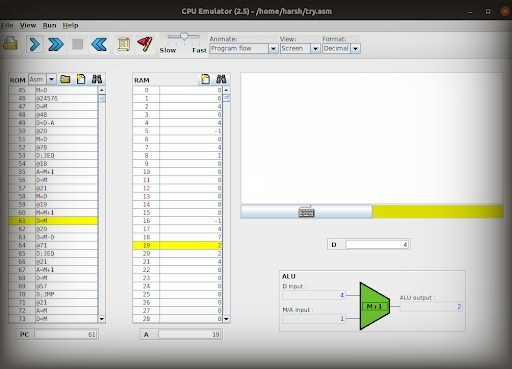The height and width of the screenshot is (369, 512).
Task: Select ROM row 63 D=M-D
Action: pyautogui.click(x=53, y=237)
